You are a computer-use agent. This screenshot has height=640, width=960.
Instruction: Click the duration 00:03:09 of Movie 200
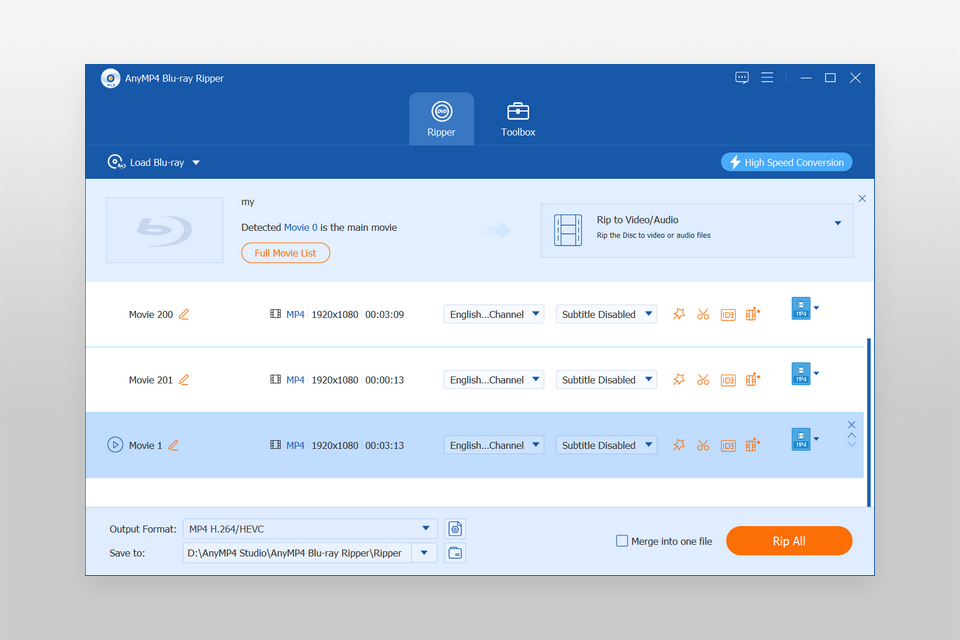point(384,314)
